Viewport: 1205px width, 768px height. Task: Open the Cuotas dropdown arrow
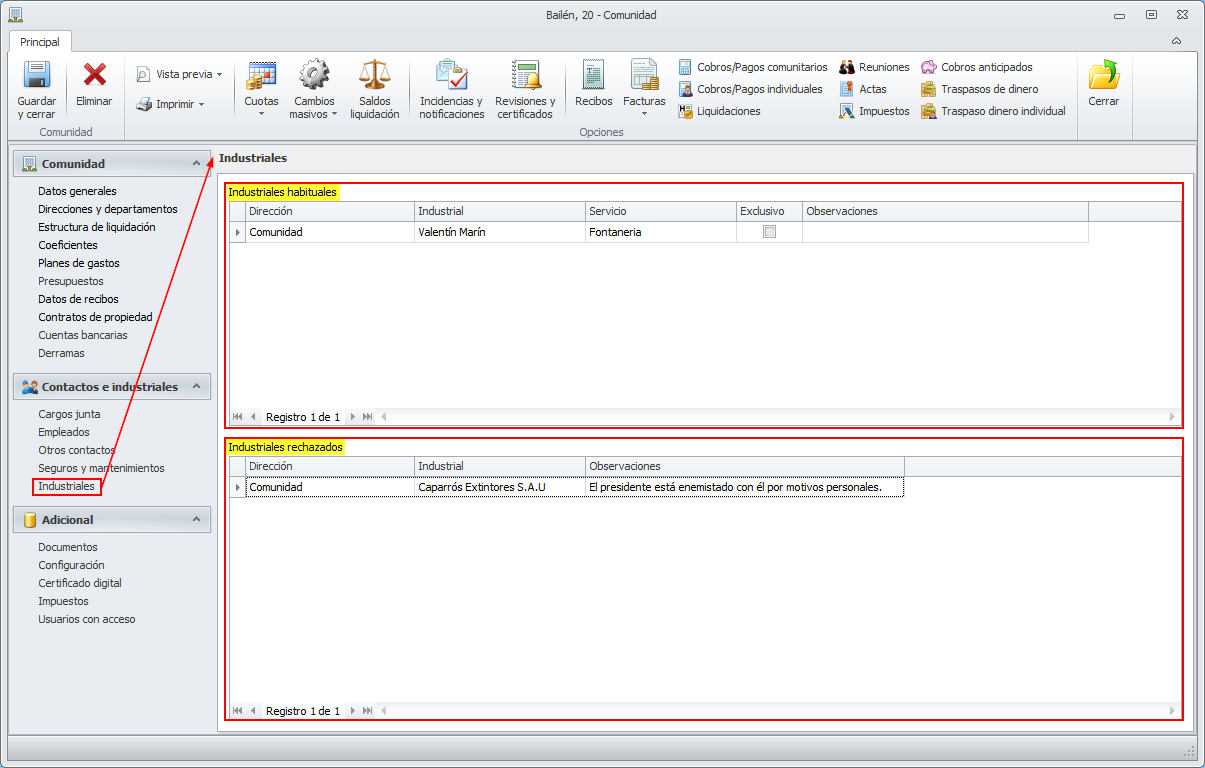click(261, 115)
